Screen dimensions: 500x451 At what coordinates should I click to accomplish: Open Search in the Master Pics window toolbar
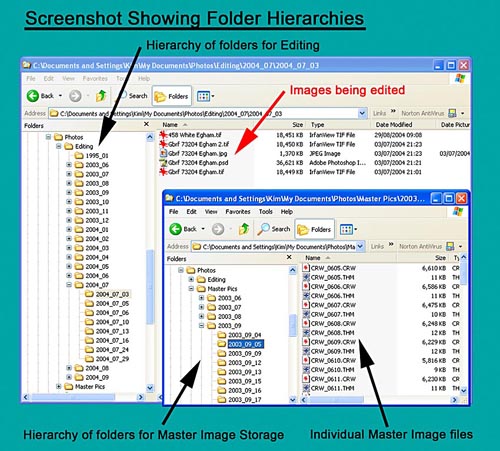(x=274, y=229)
